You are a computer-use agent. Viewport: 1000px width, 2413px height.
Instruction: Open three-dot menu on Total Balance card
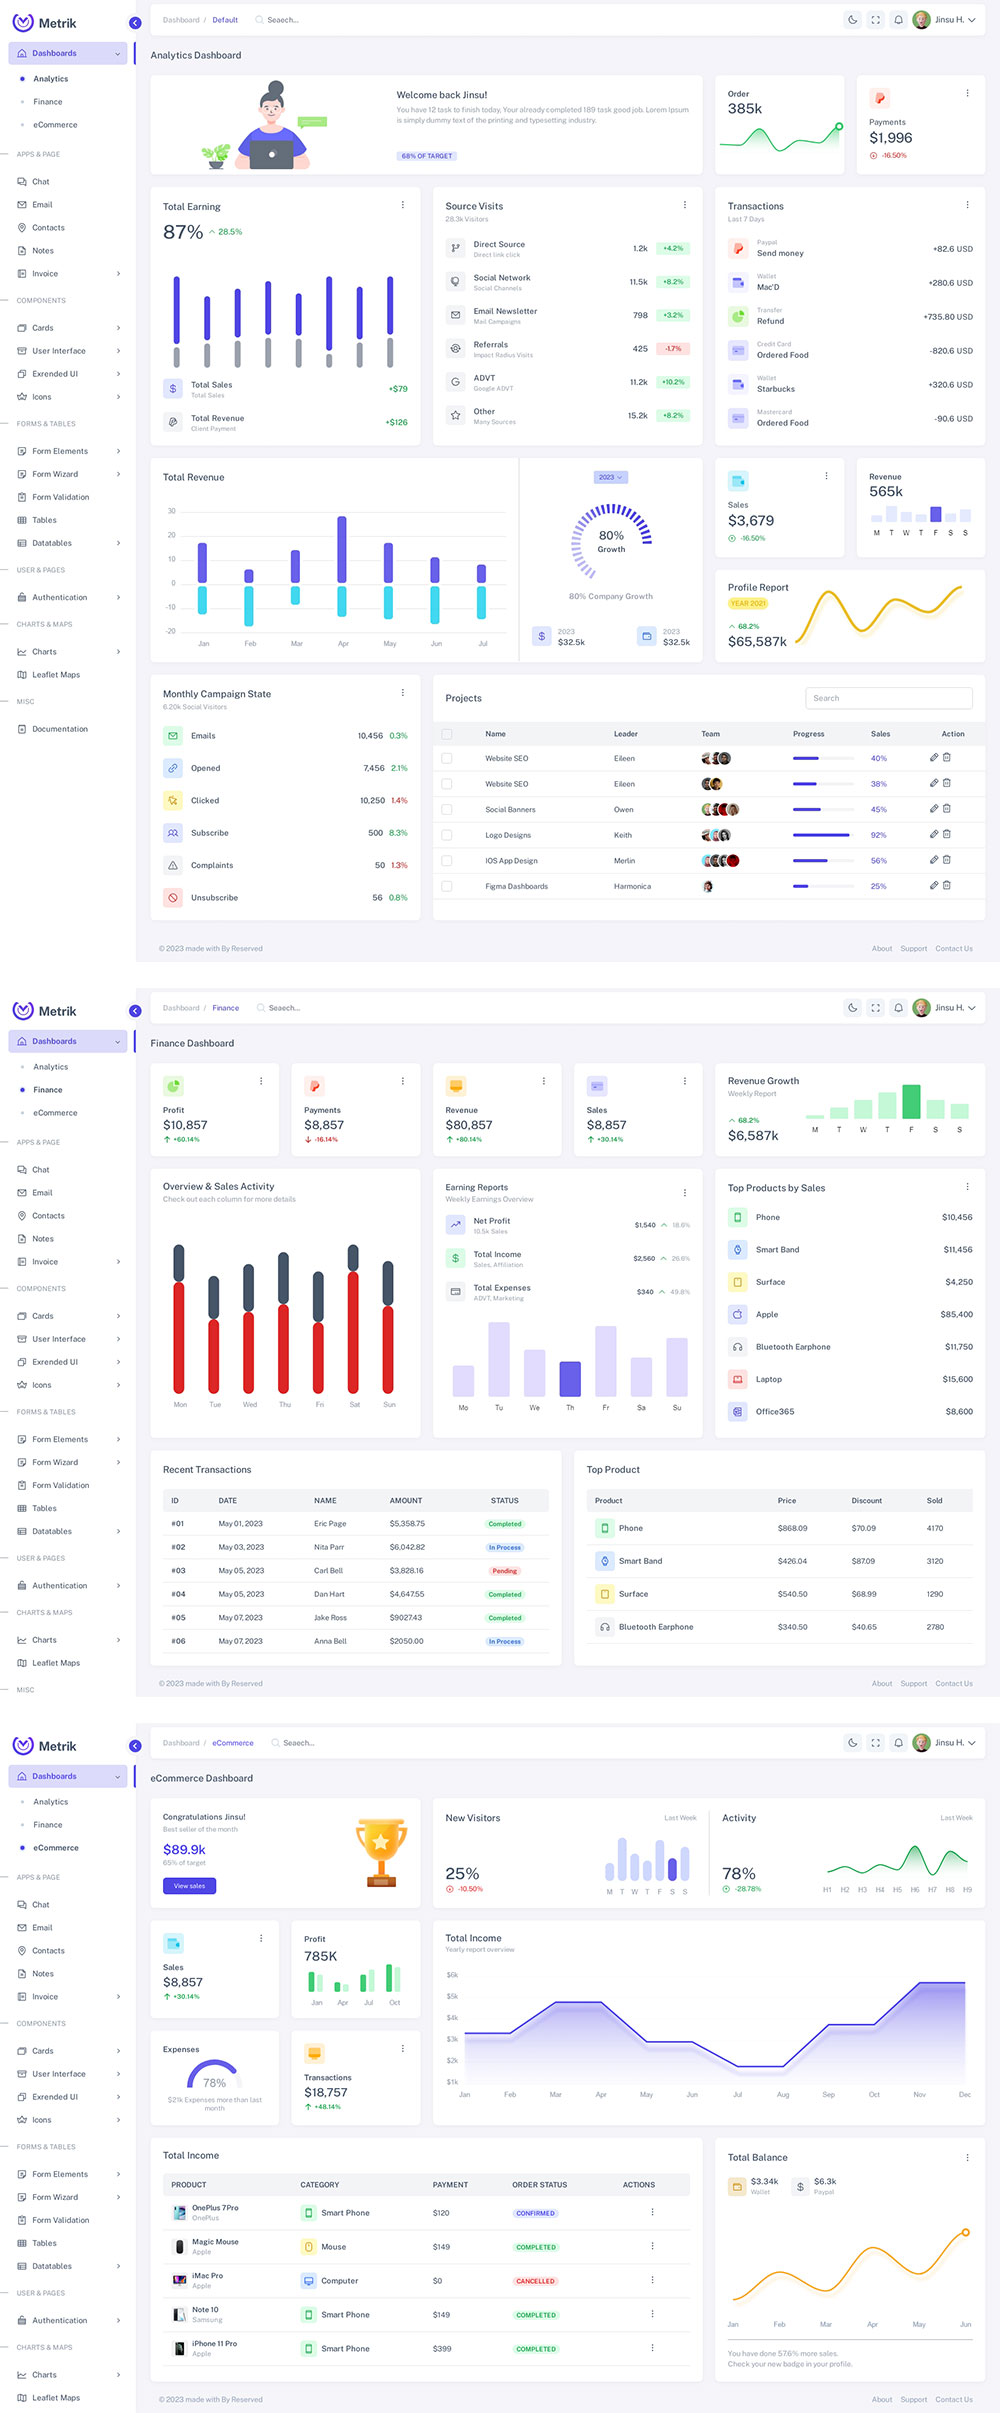(967, 2157)
